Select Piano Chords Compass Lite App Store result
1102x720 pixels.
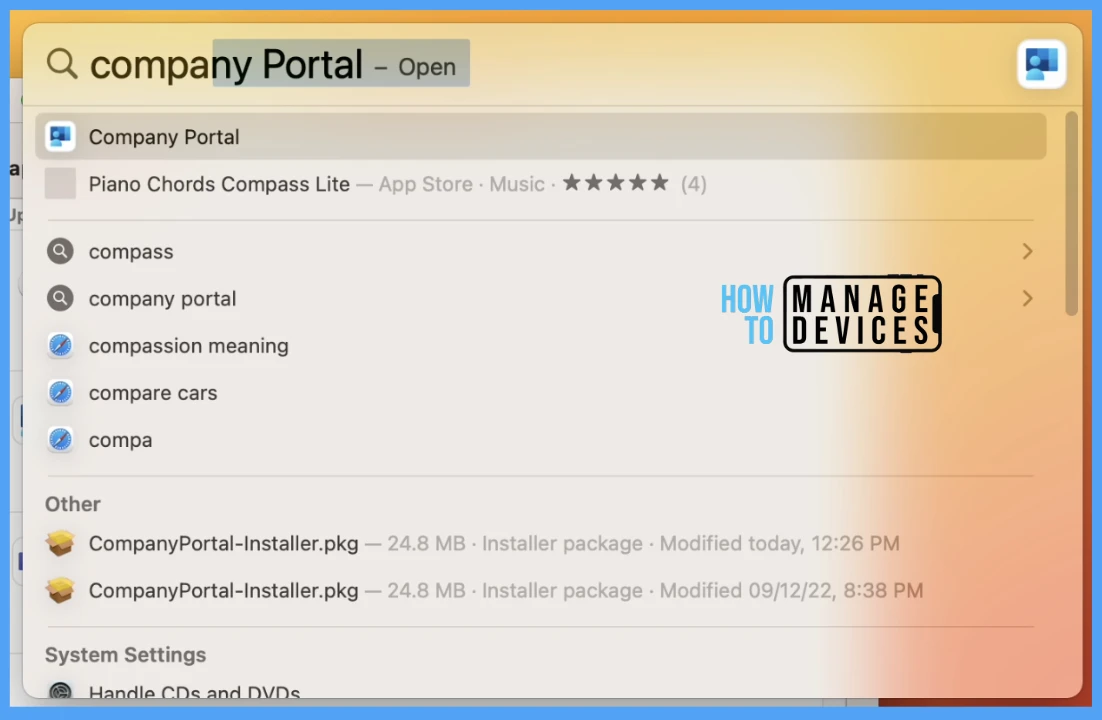[540, 184]
